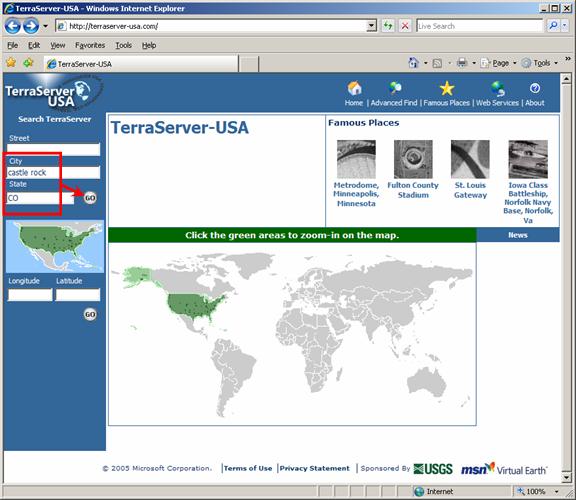Click GO button next to State field
Screen dimensions: 576x500
tap(90, 198)
